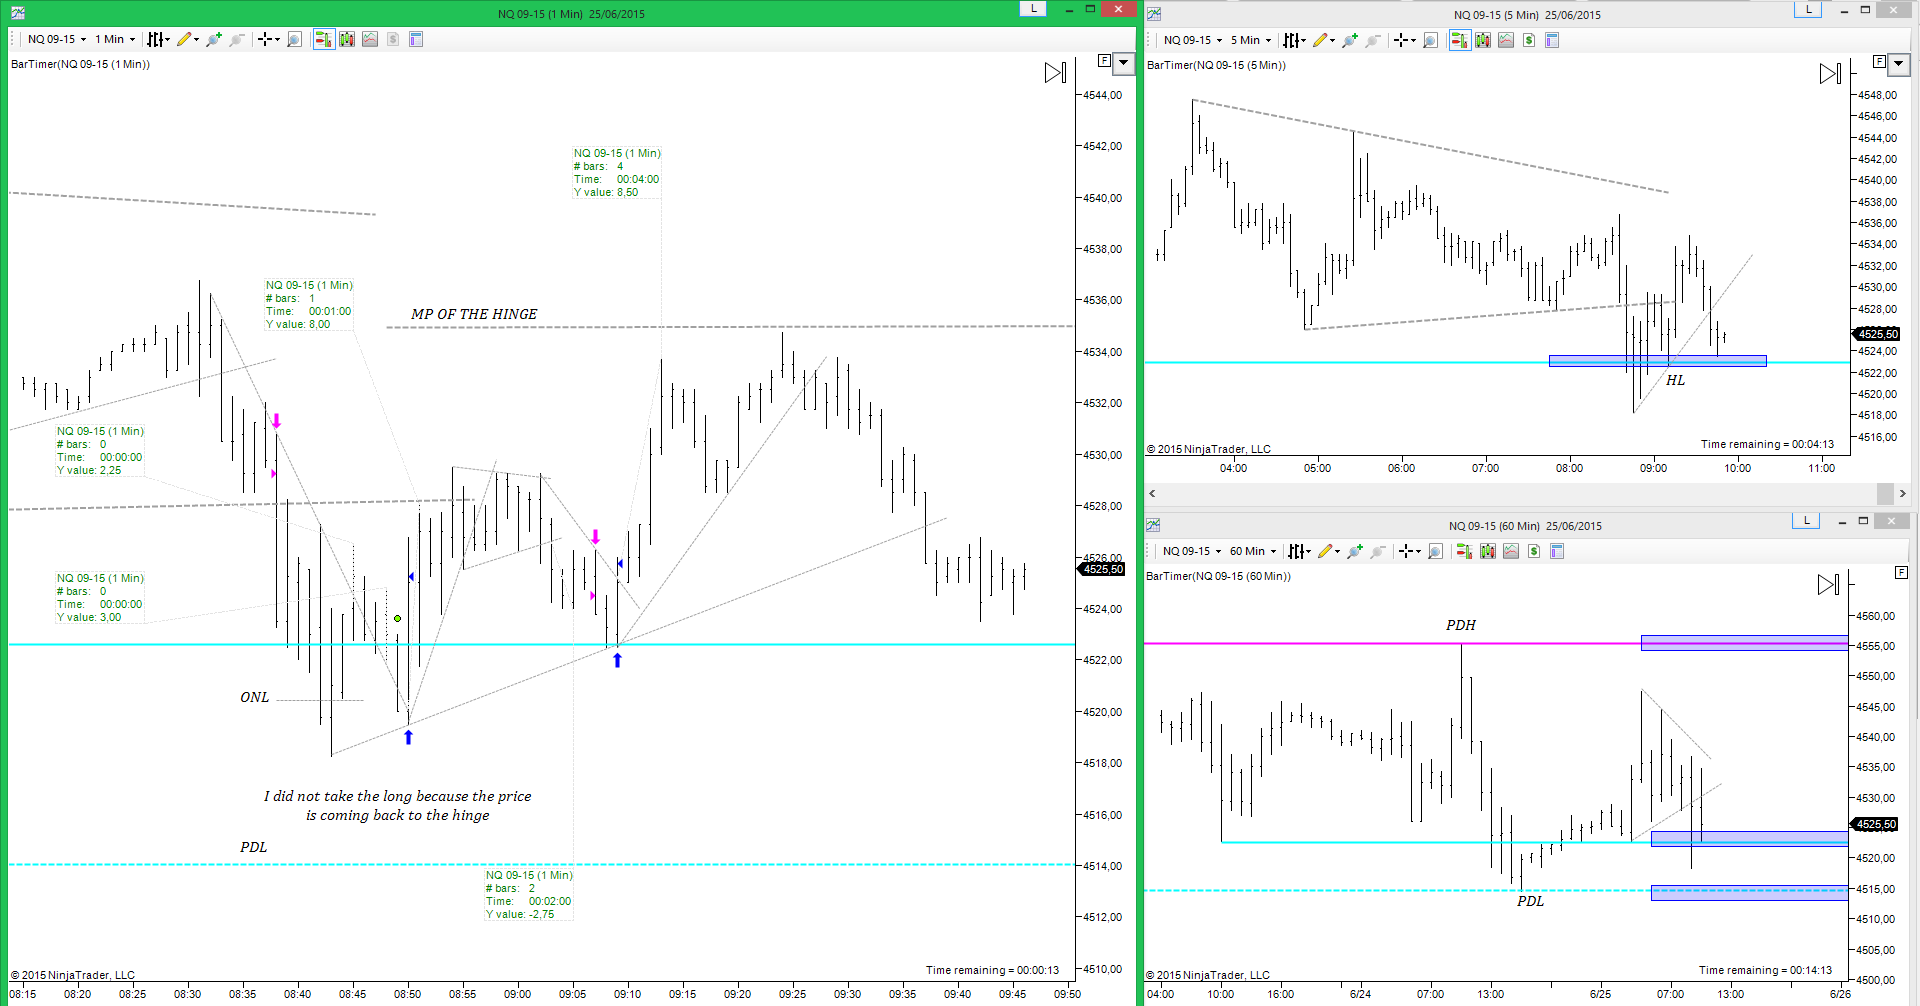The width and height of the screenshot is (1920, 1006).
Task: Select the 'PDH' label on 60 Min chart
Action: click(x=1461, y=625)
